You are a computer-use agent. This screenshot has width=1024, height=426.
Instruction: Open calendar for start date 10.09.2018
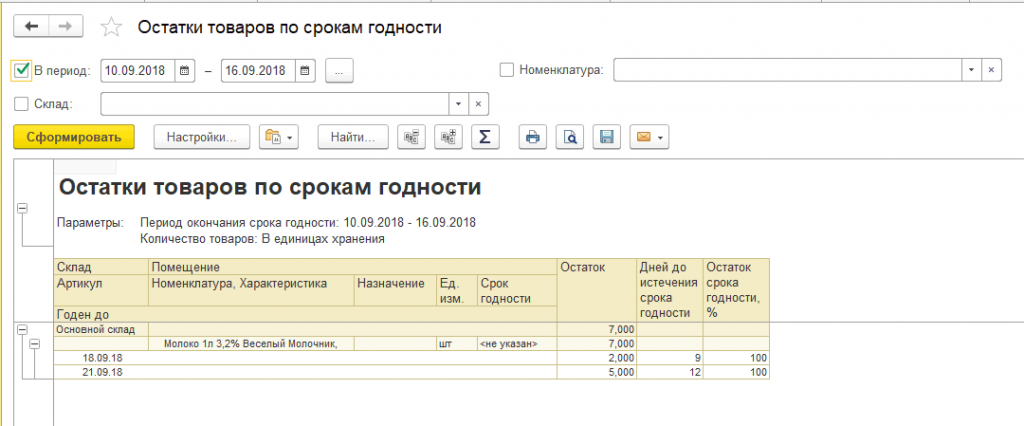pyautogui.click(x=184, y=71)
